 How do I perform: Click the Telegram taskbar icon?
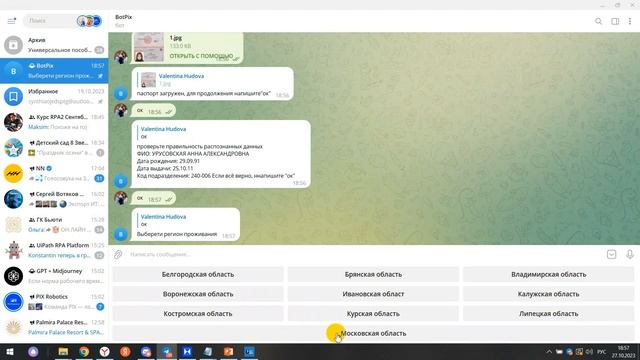pos(167,351)
